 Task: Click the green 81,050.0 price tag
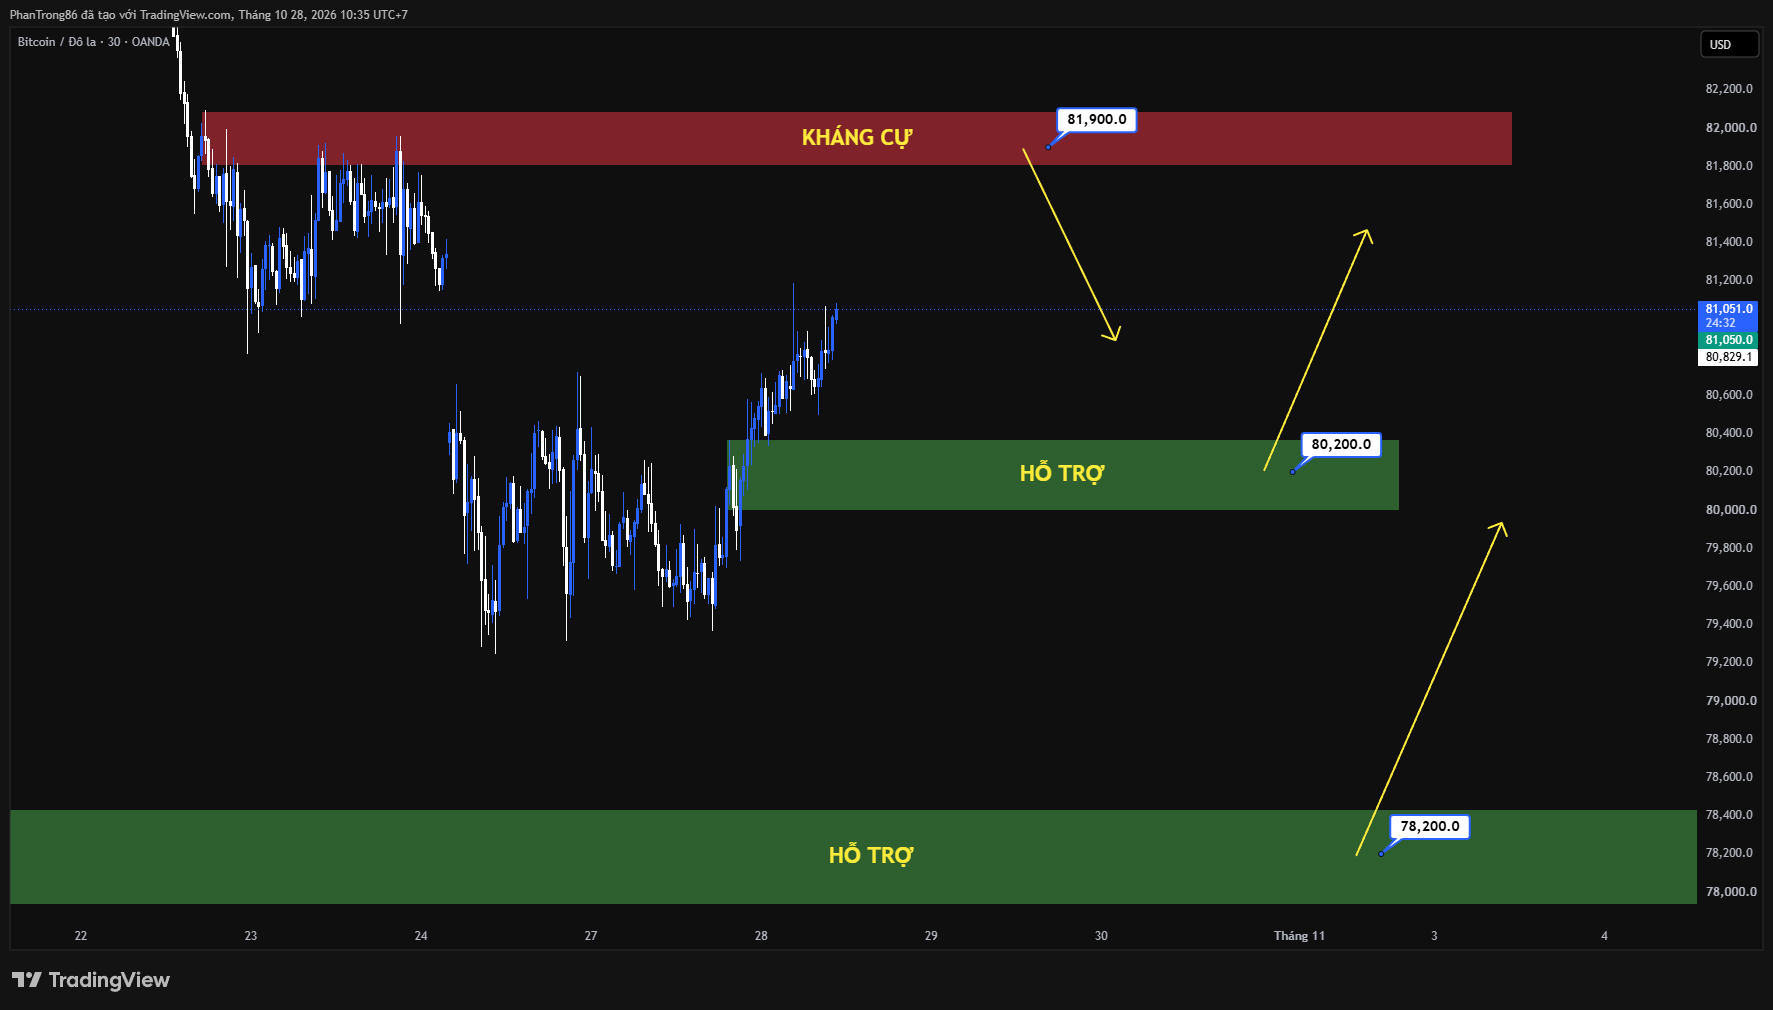click(x=1728, y=340)
